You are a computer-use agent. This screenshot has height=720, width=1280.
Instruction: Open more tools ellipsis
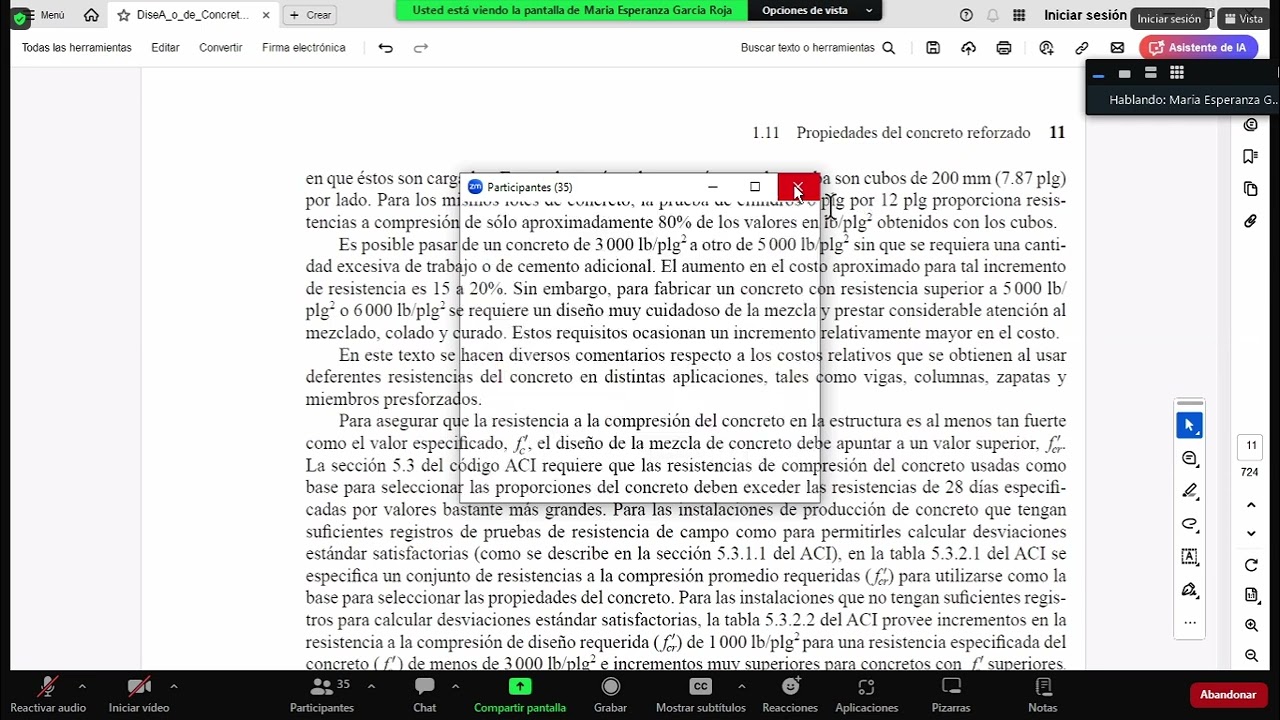(x=1190, y=622)
